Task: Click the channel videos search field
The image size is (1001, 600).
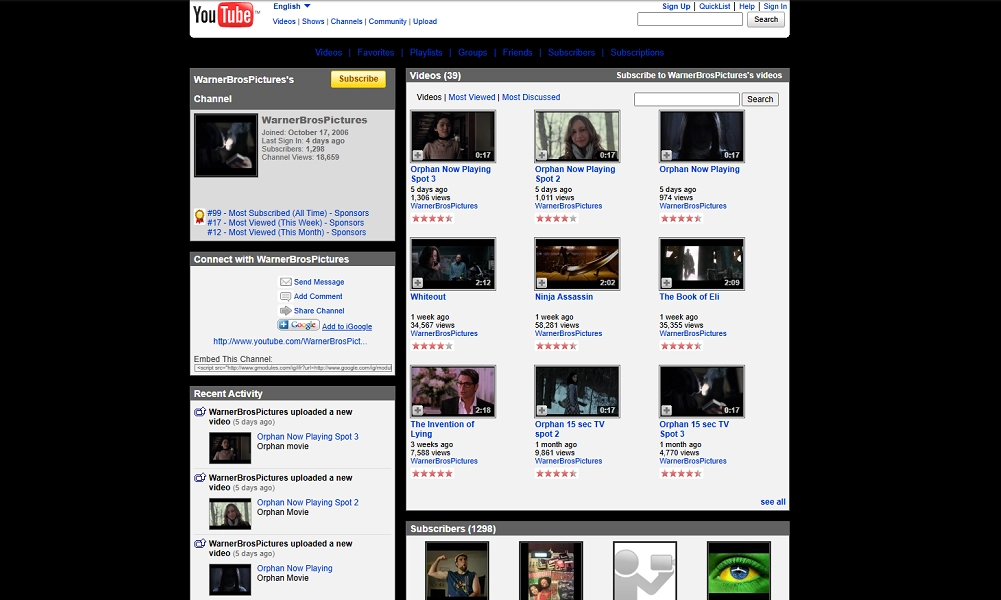Action: click(x=687, y=99)
